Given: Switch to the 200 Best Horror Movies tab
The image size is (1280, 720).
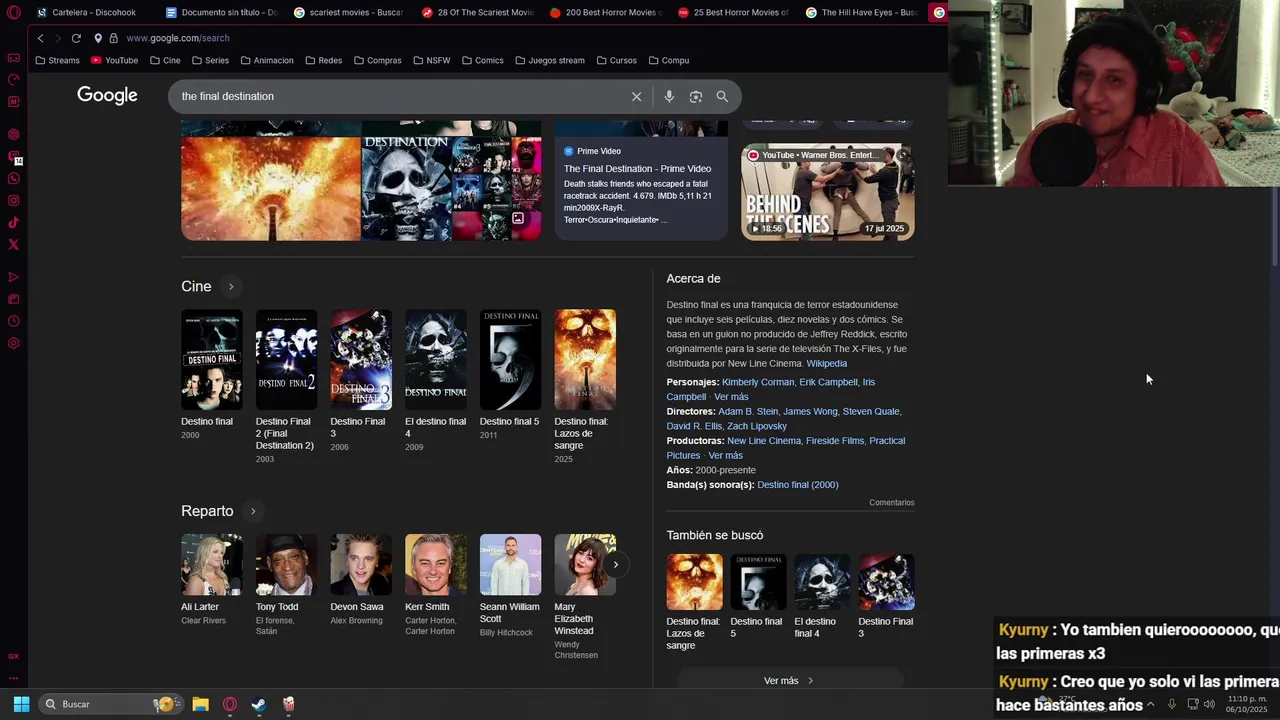Looking at the screenshot, I should pyautogui.click(x=606, y=13).
